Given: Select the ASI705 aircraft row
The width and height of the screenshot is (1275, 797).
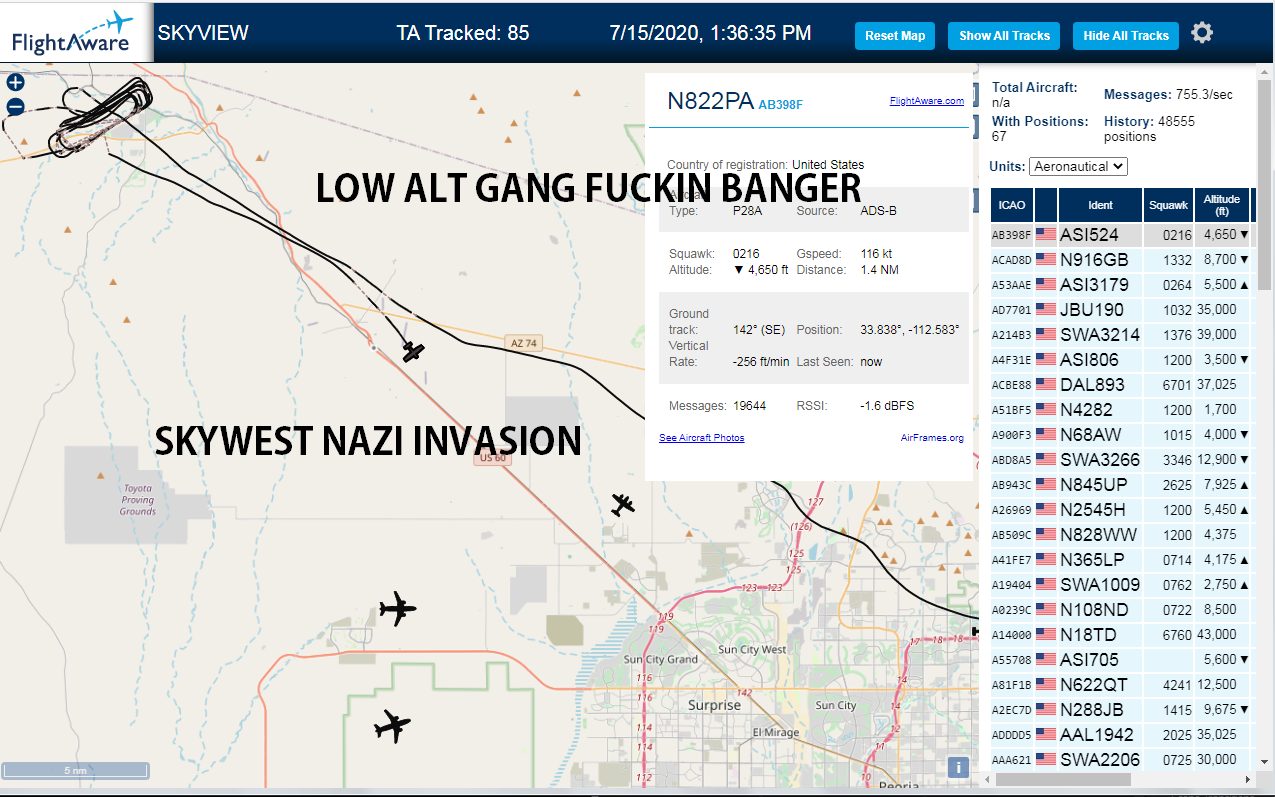Looking at the screenshot, I should coord(1121,660).
